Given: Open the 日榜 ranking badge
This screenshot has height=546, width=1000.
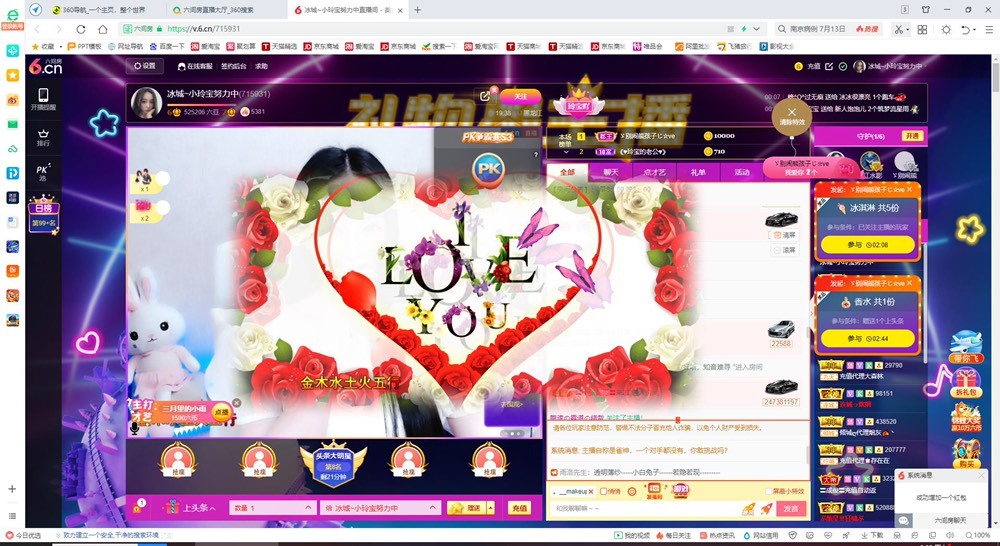Looking at the screenshot, I should (43, 214).
